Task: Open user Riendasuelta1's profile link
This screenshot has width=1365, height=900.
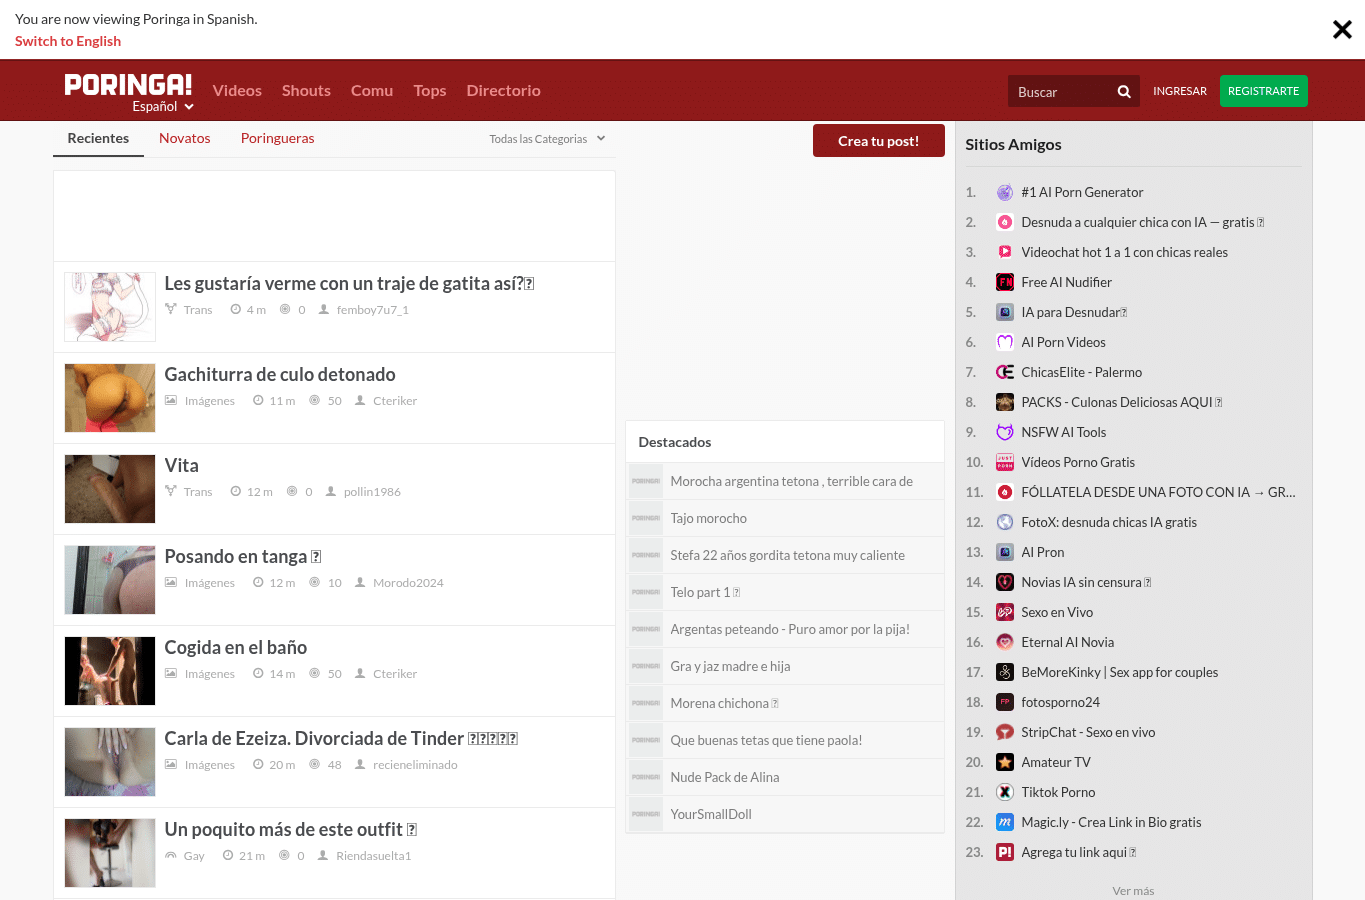Action: [374, 856]
